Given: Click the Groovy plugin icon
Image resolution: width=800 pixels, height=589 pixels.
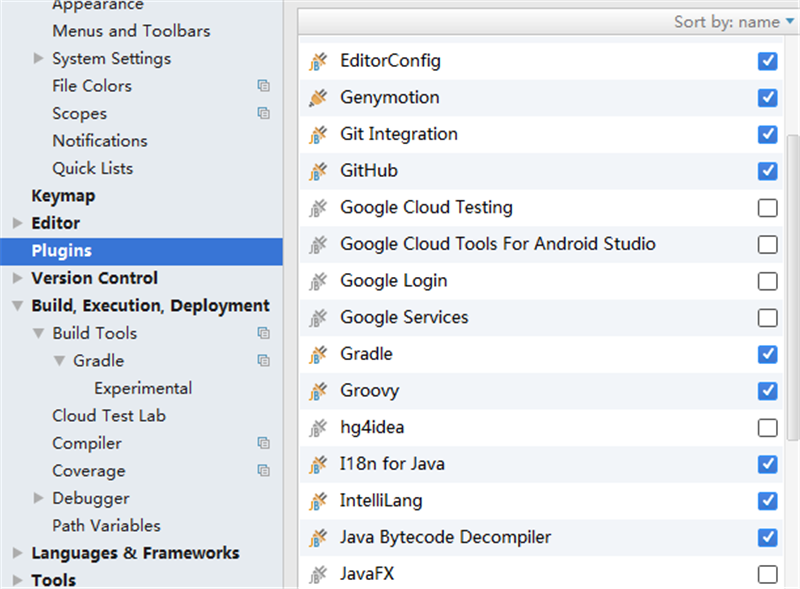Looking at the screenshot, I should point(317,391).
